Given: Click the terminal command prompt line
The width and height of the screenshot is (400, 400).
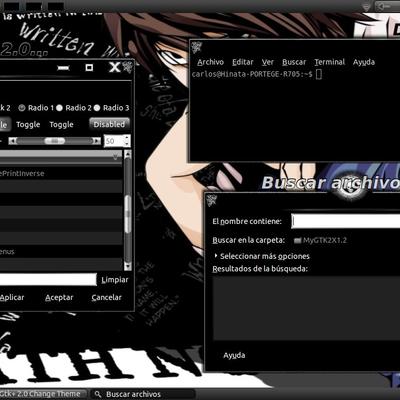Looking at the screenshot, I should tap(257, 74).
